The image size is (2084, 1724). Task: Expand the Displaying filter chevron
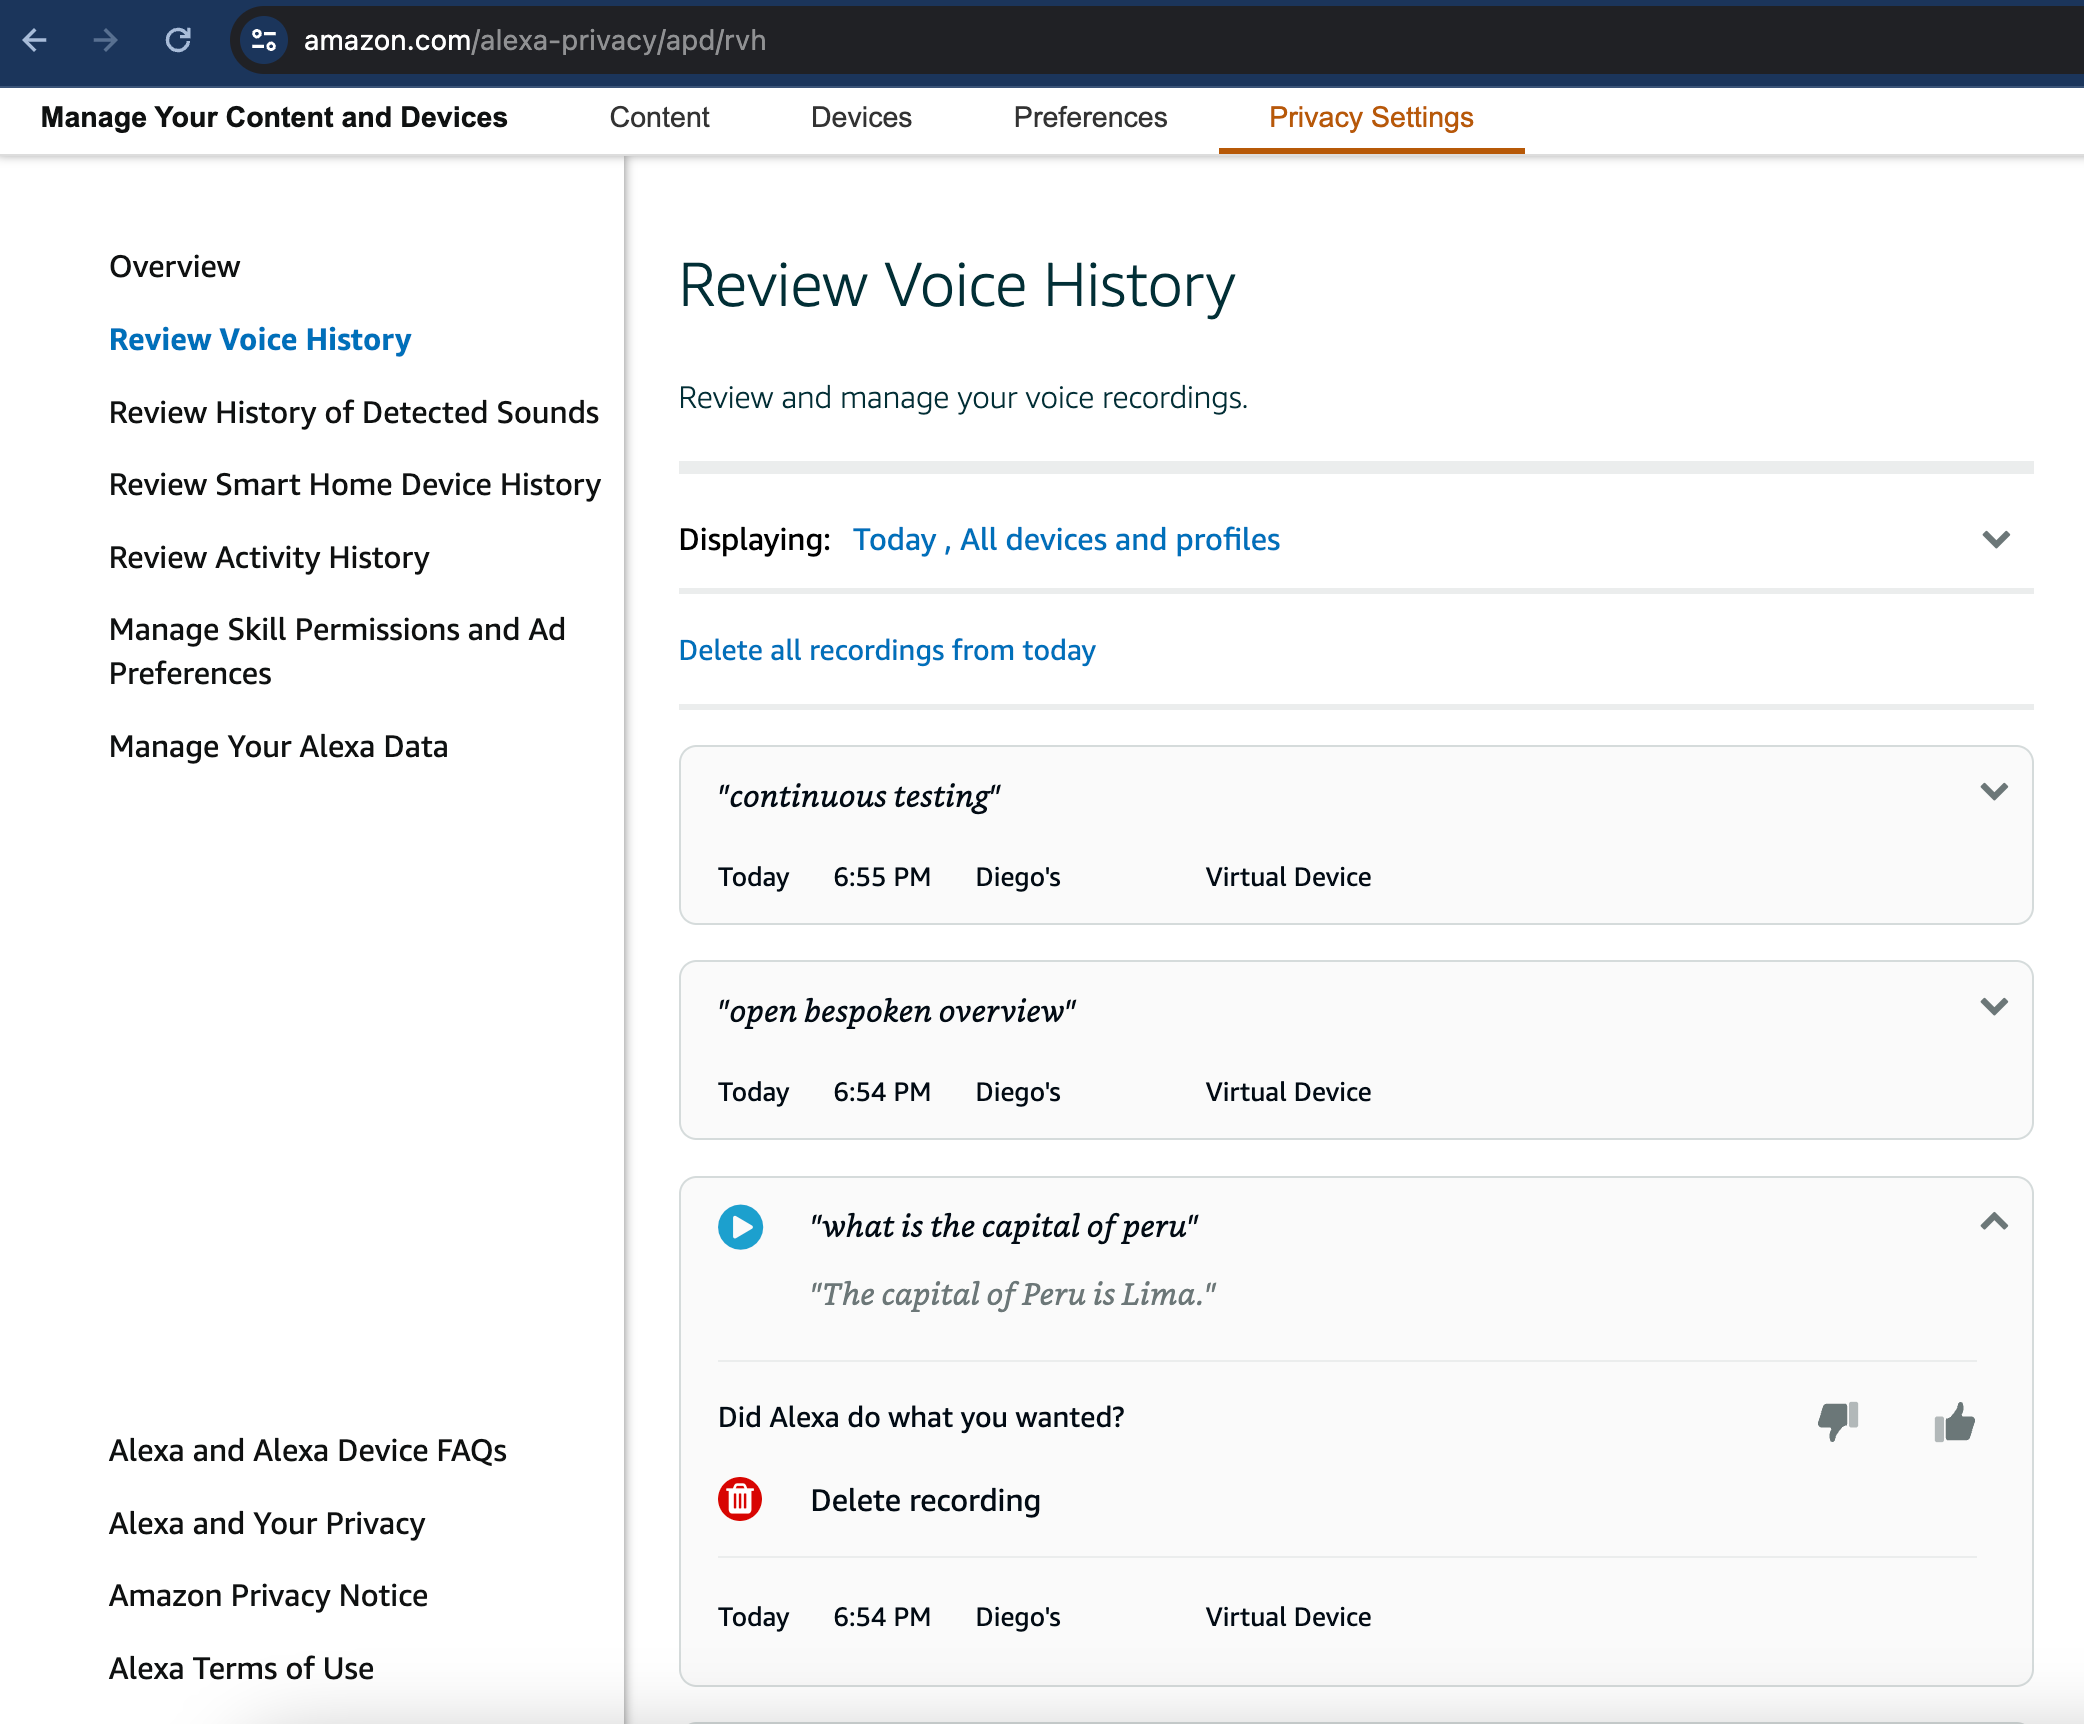tap(1996, 539)
